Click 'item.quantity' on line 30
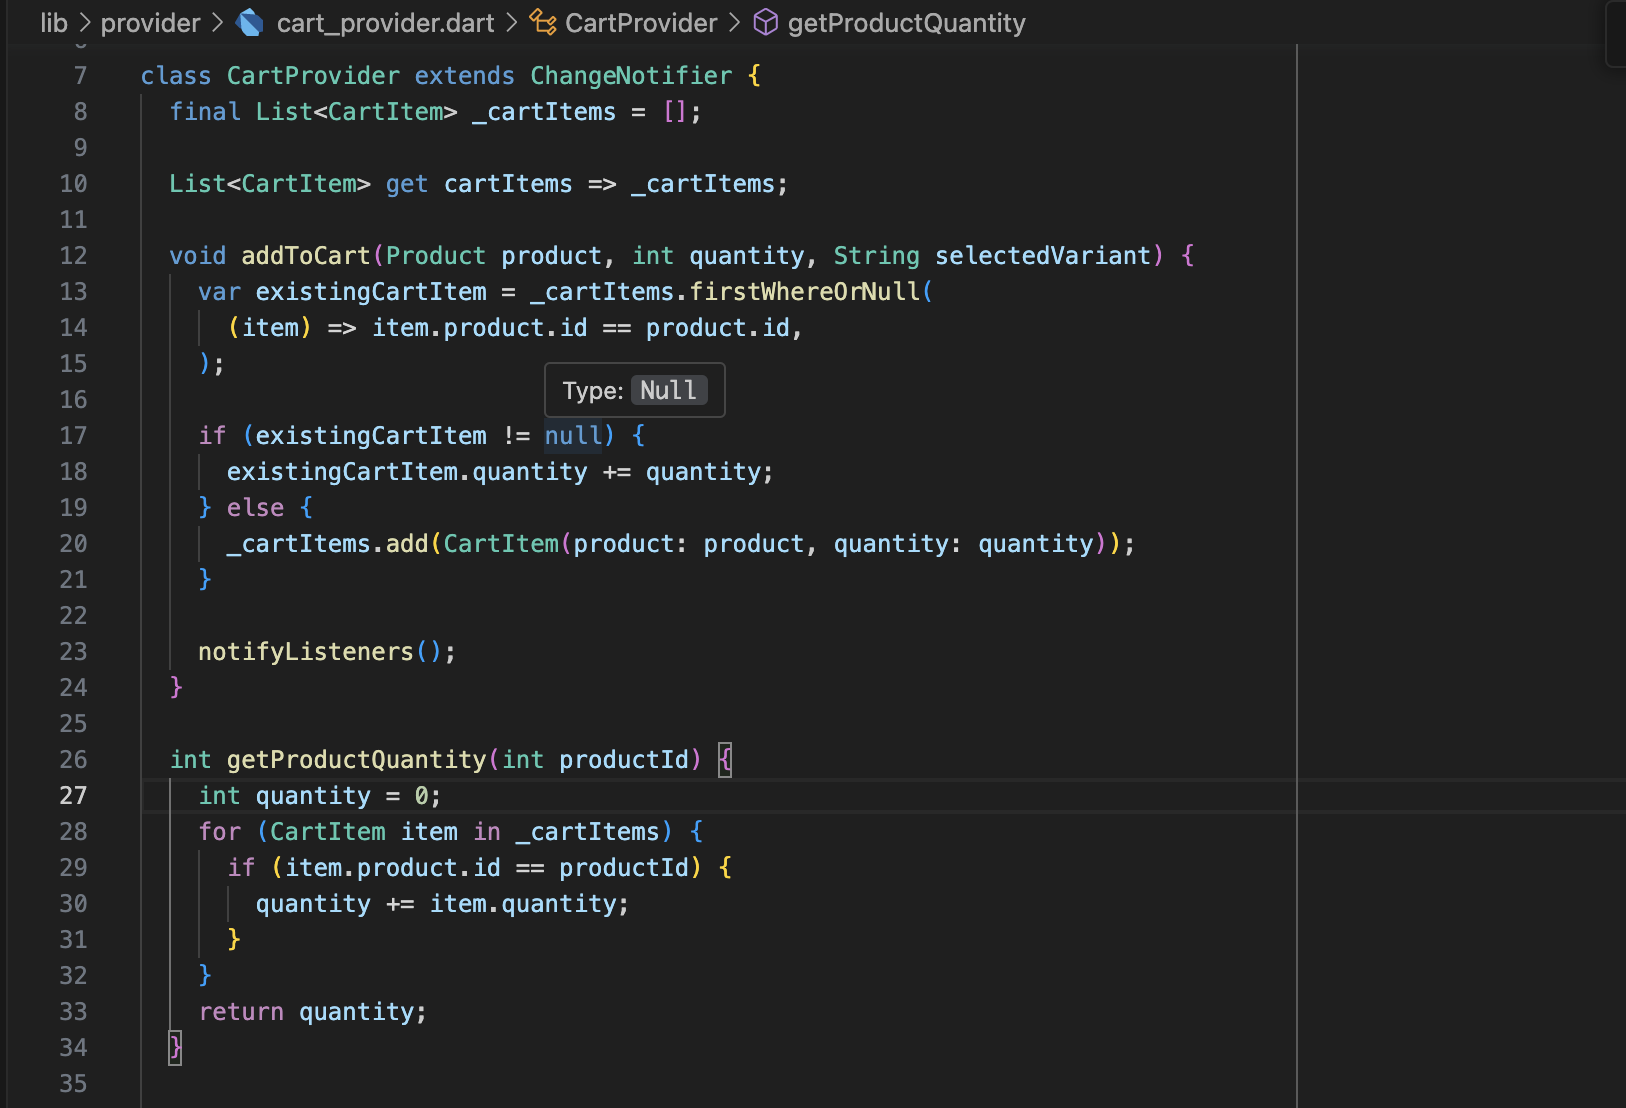 coord(522,904)
